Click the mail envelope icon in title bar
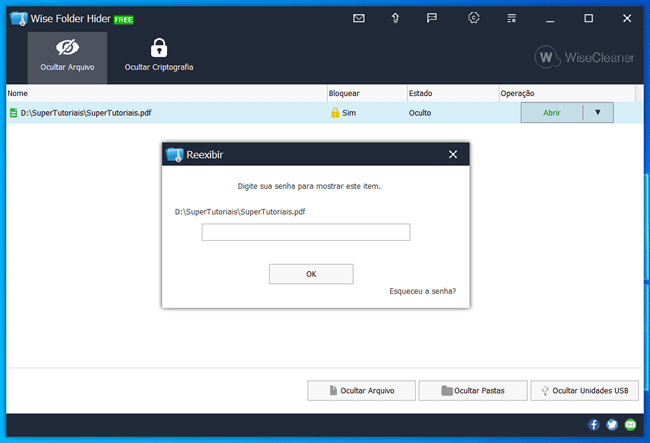The image size is (650, 443). click(x=359, y=18)
